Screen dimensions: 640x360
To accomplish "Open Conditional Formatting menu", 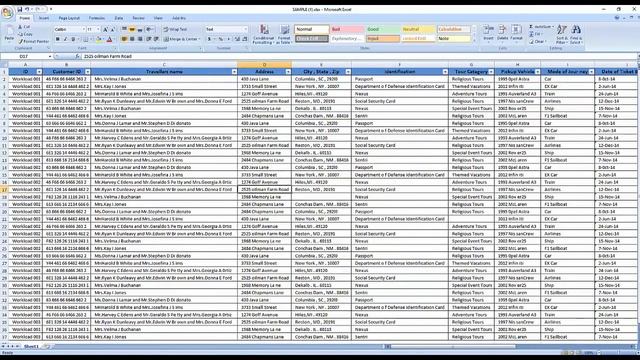I will [263, 34].
